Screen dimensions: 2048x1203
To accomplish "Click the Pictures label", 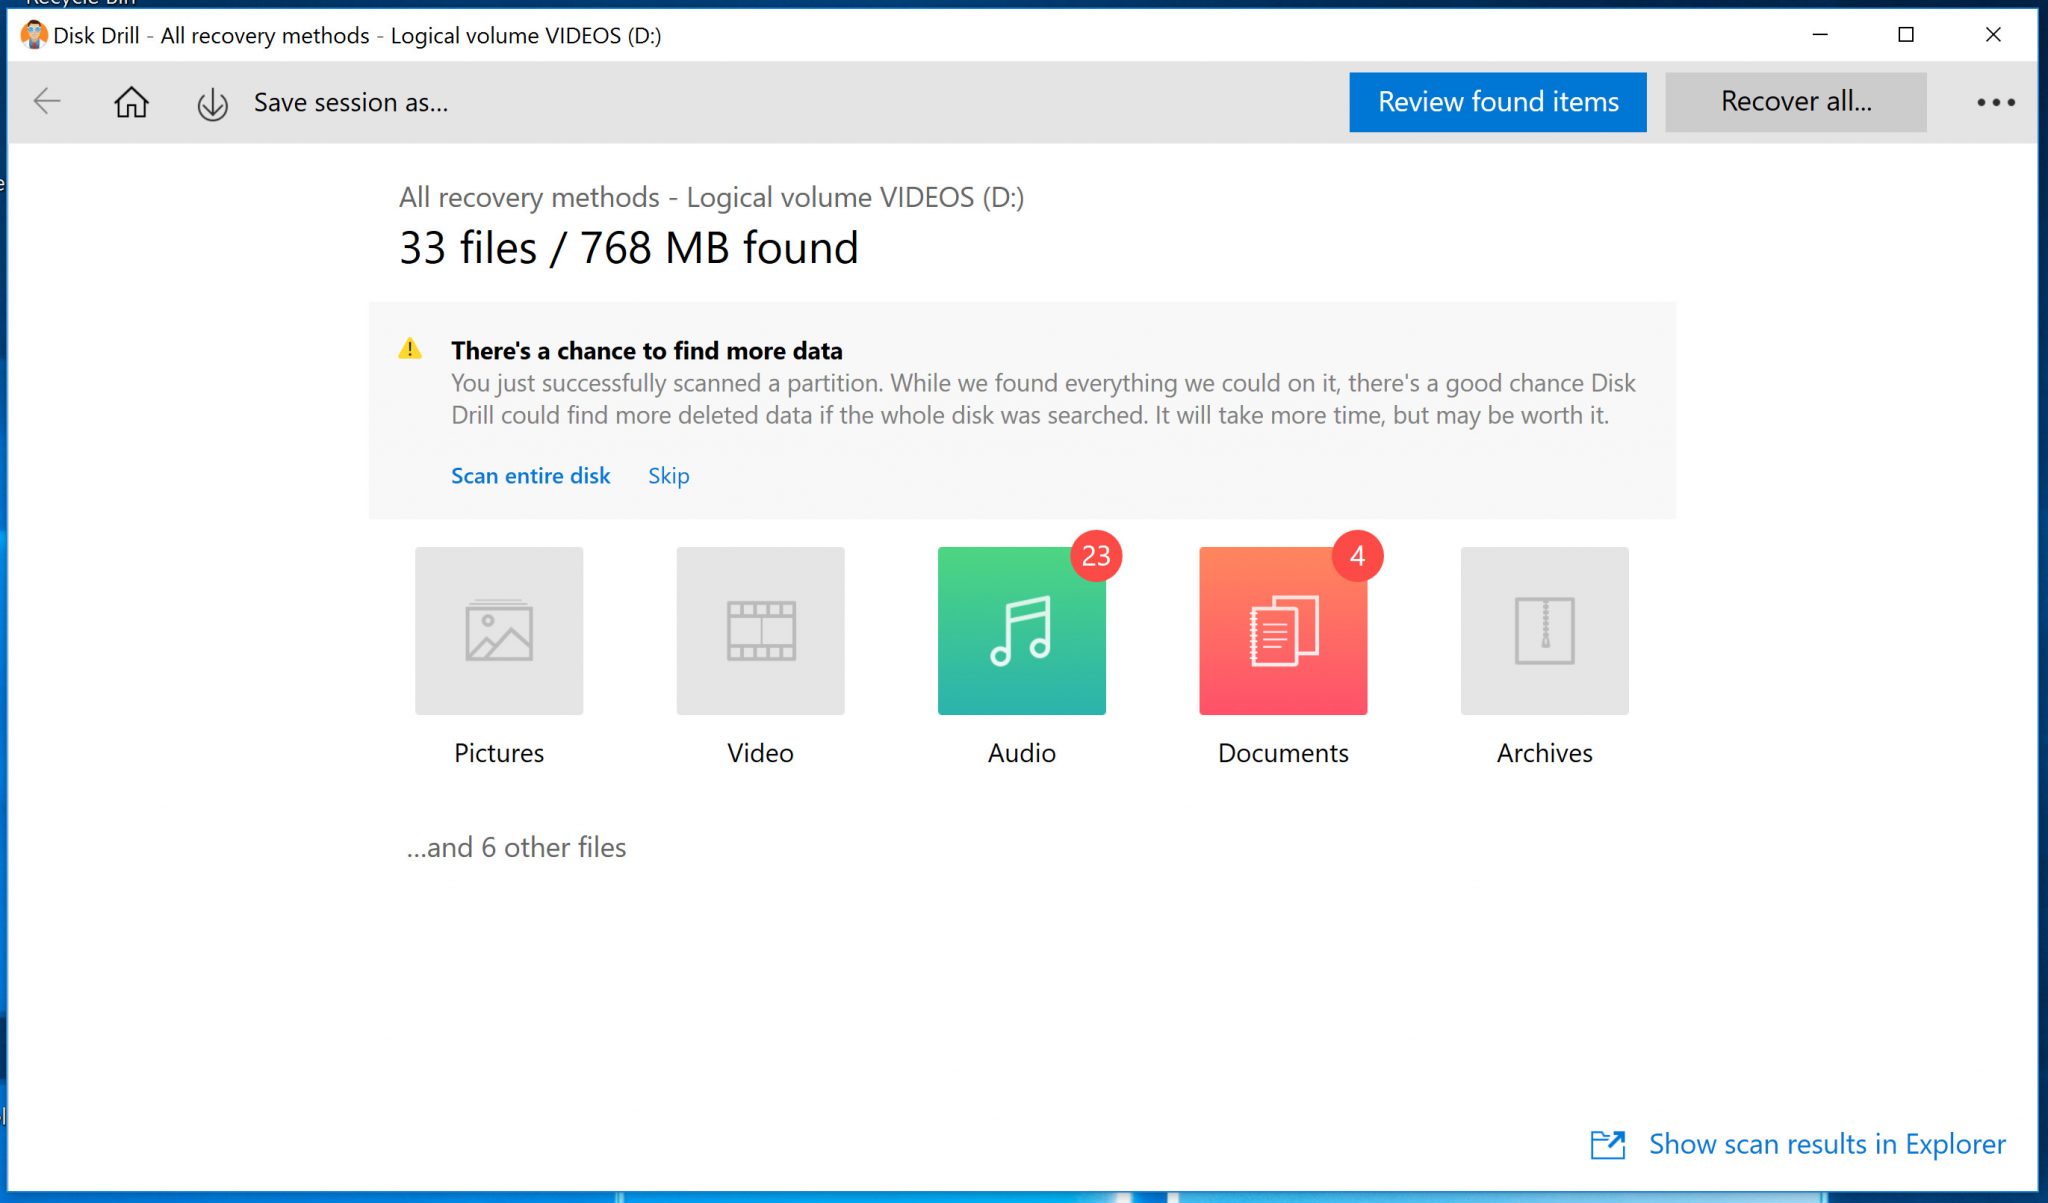I will [x=499, y=753].
